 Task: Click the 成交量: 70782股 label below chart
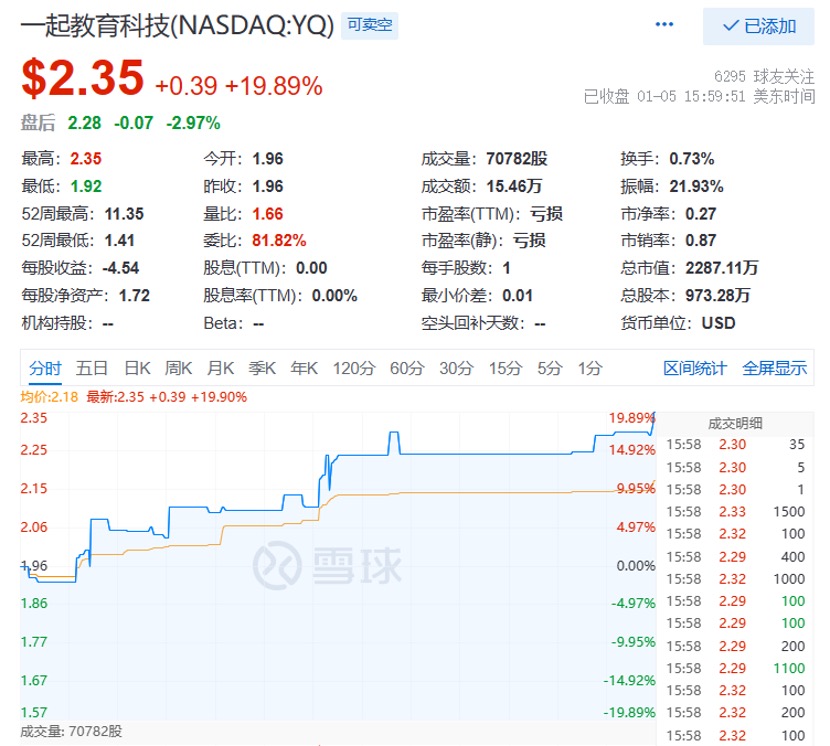click(x=71, y=732)
